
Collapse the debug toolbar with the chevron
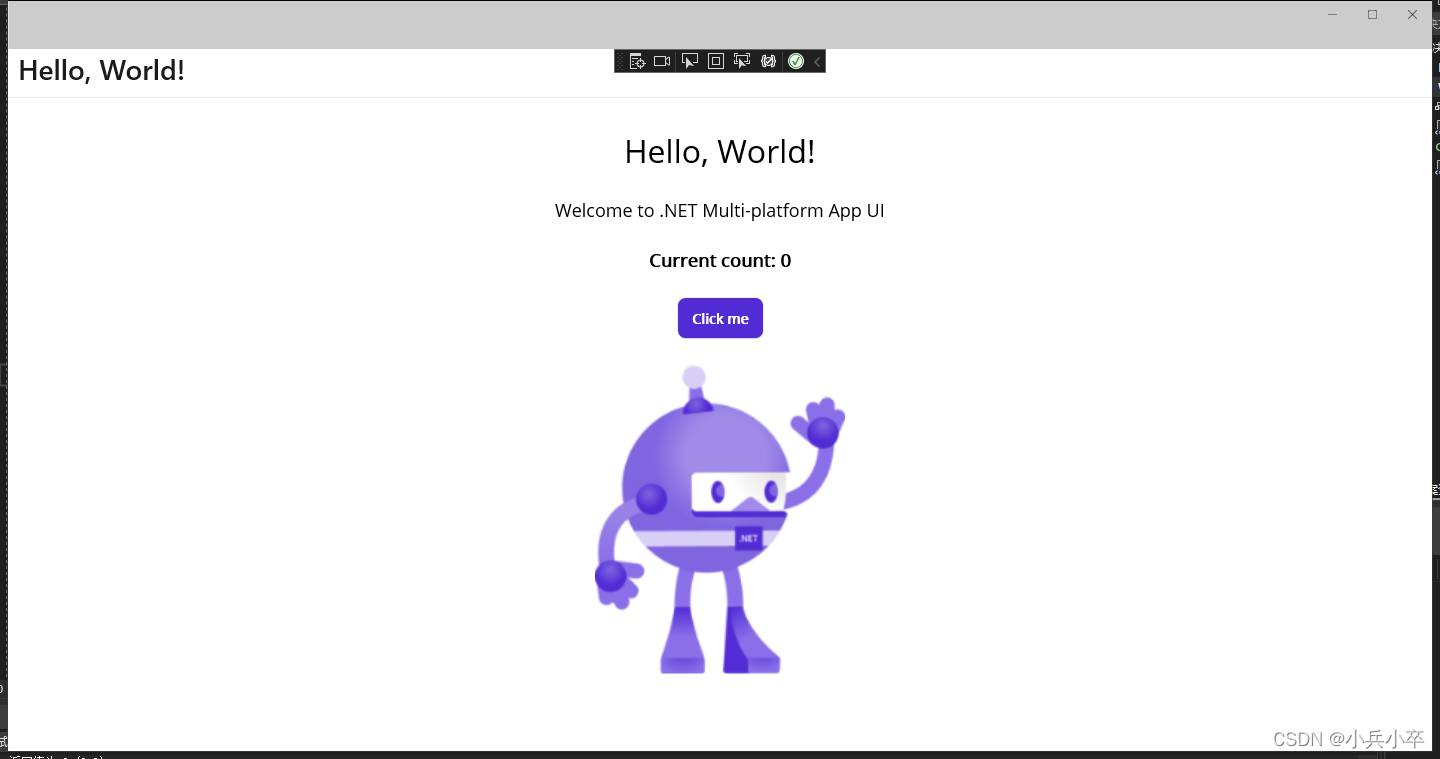[817, 61]
